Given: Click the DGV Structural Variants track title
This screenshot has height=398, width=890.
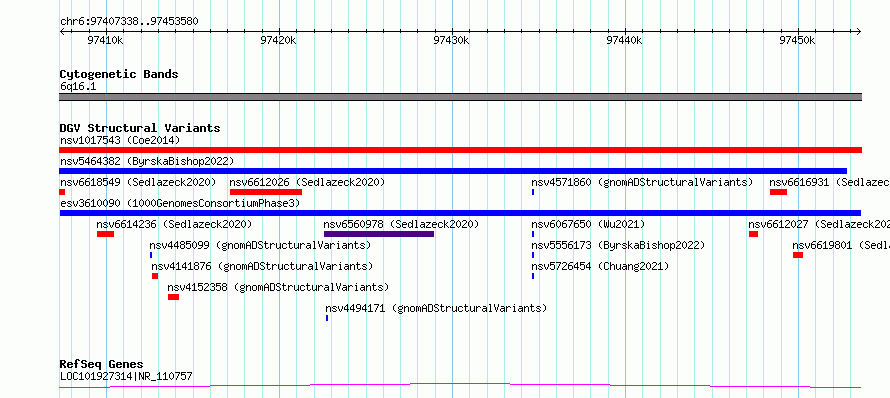Looking at the screenshot, I should pyautogui.click(x=140, y=128).
